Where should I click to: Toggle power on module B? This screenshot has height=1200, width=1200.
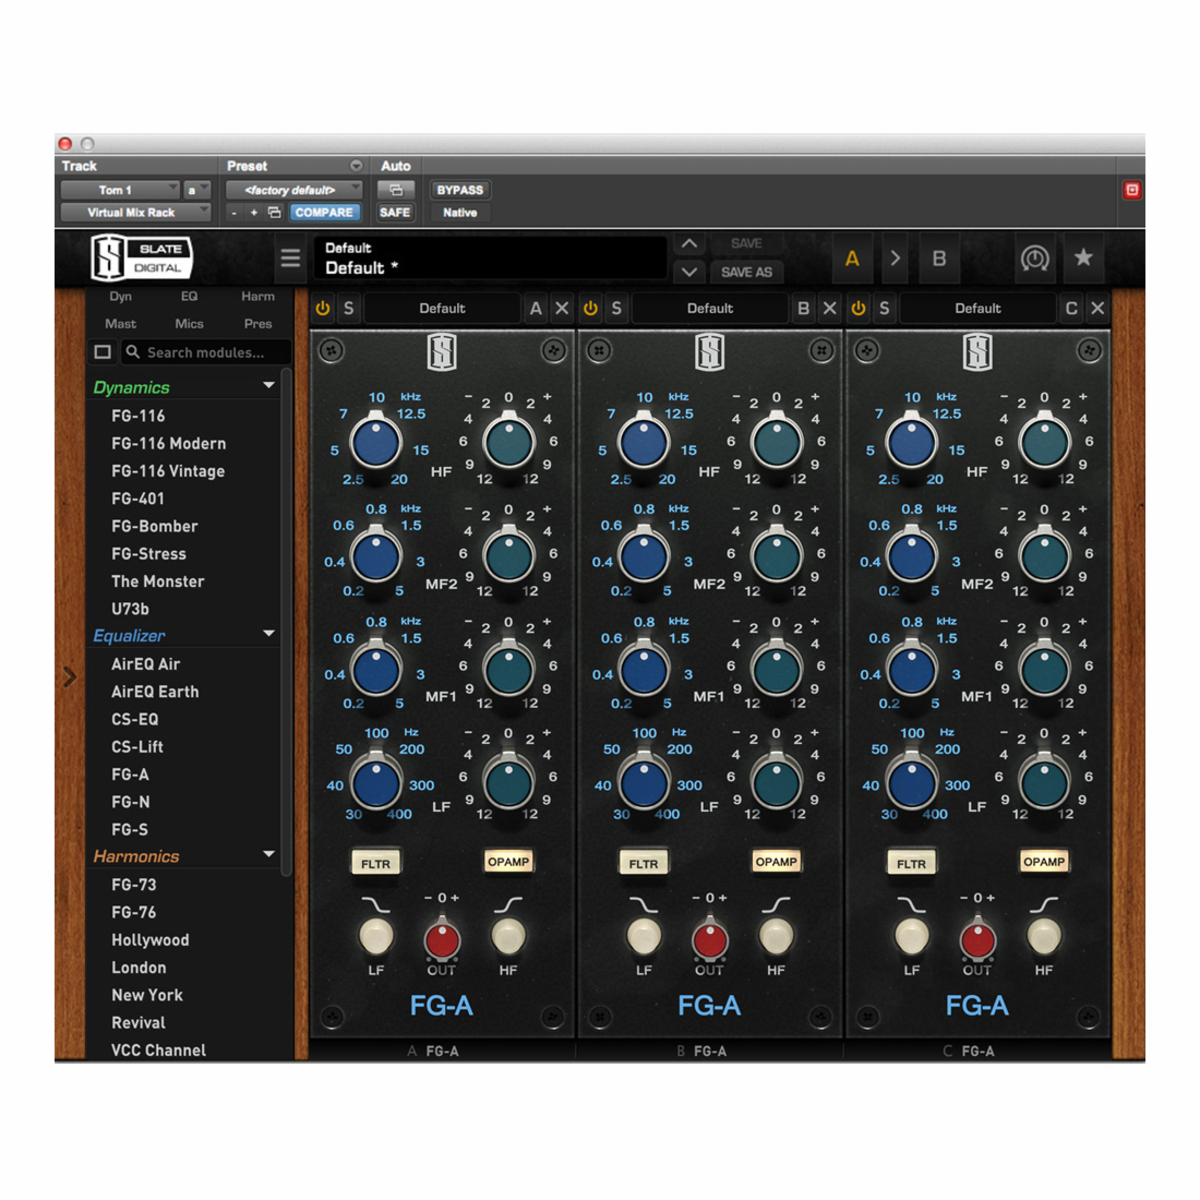[591, 308]
